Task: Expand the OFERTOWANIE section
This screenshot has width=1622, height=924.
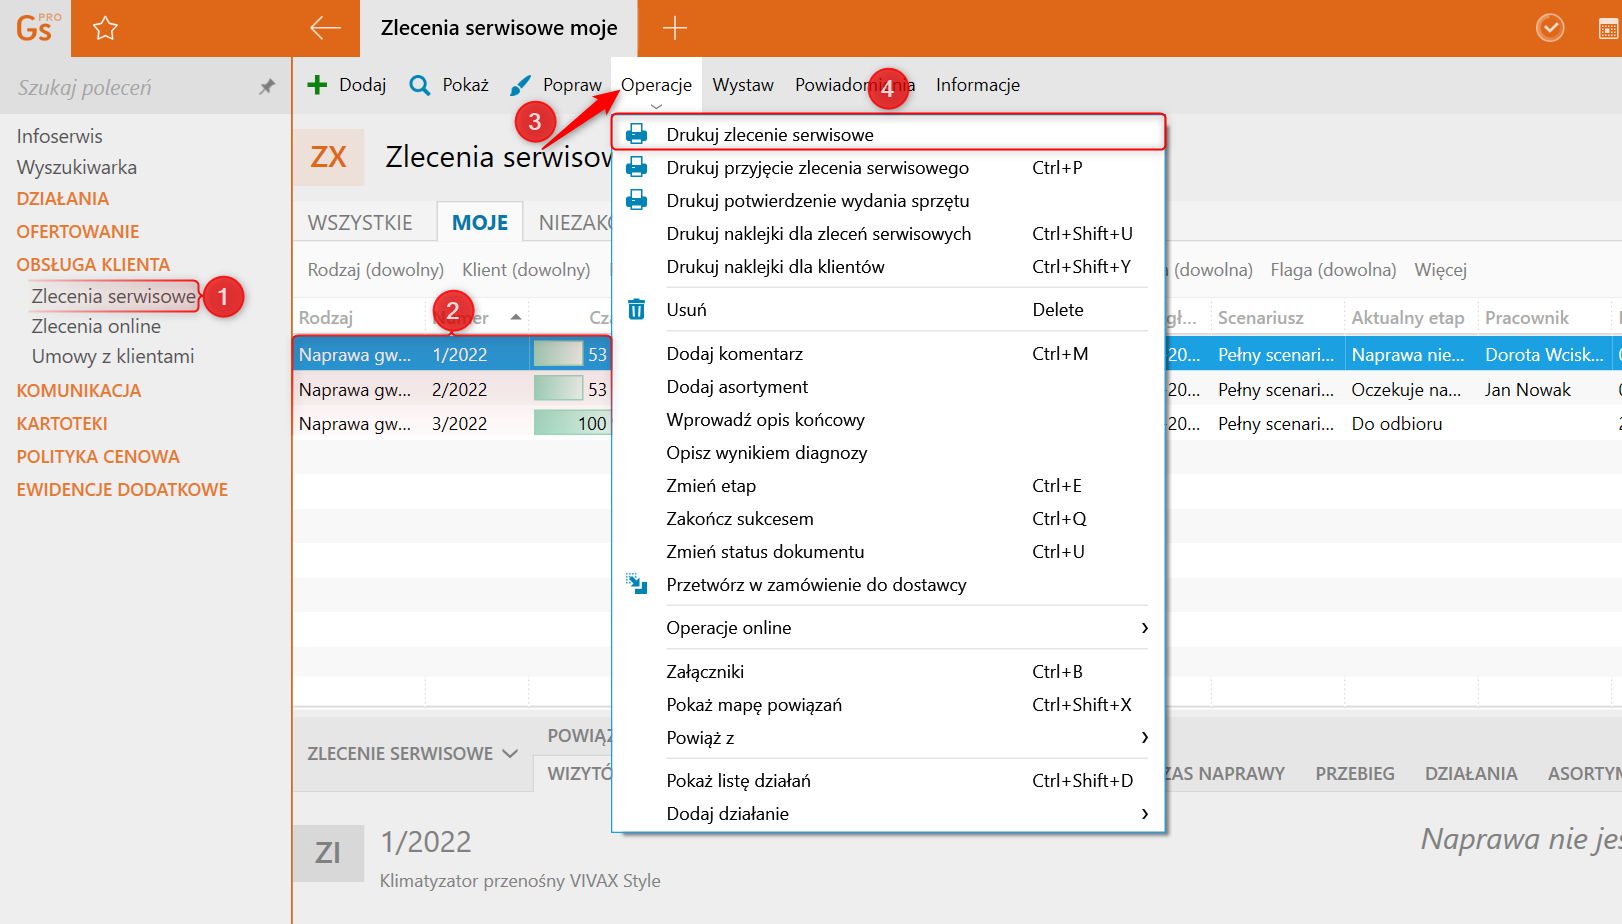Action: pos(77,231)
